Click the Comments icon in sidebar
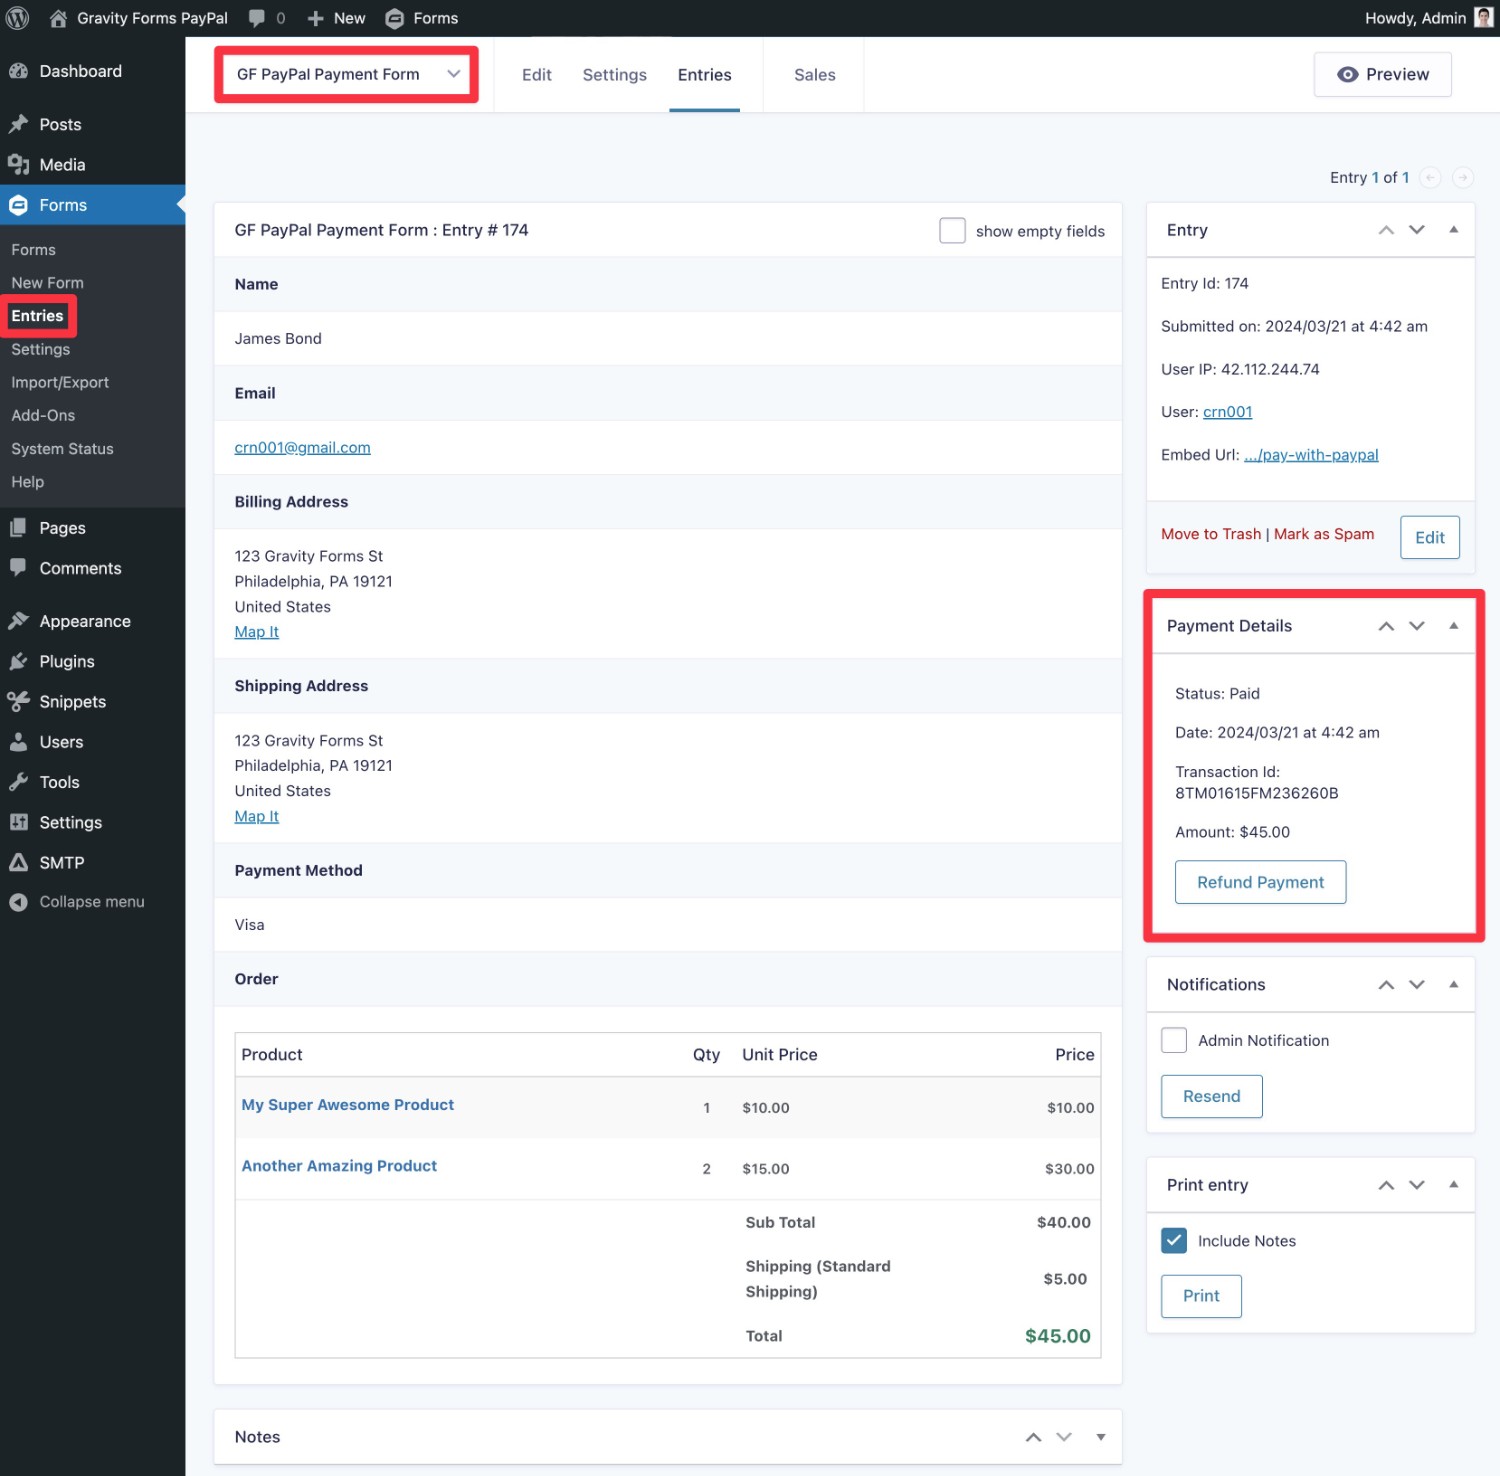Image resolution: width=1500 pixels, height=1476 pixels. 18,567
